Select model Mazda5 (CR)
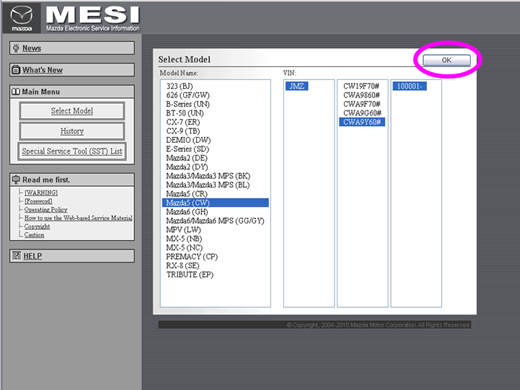Screen dimensions: 520x390 [187, 194]
